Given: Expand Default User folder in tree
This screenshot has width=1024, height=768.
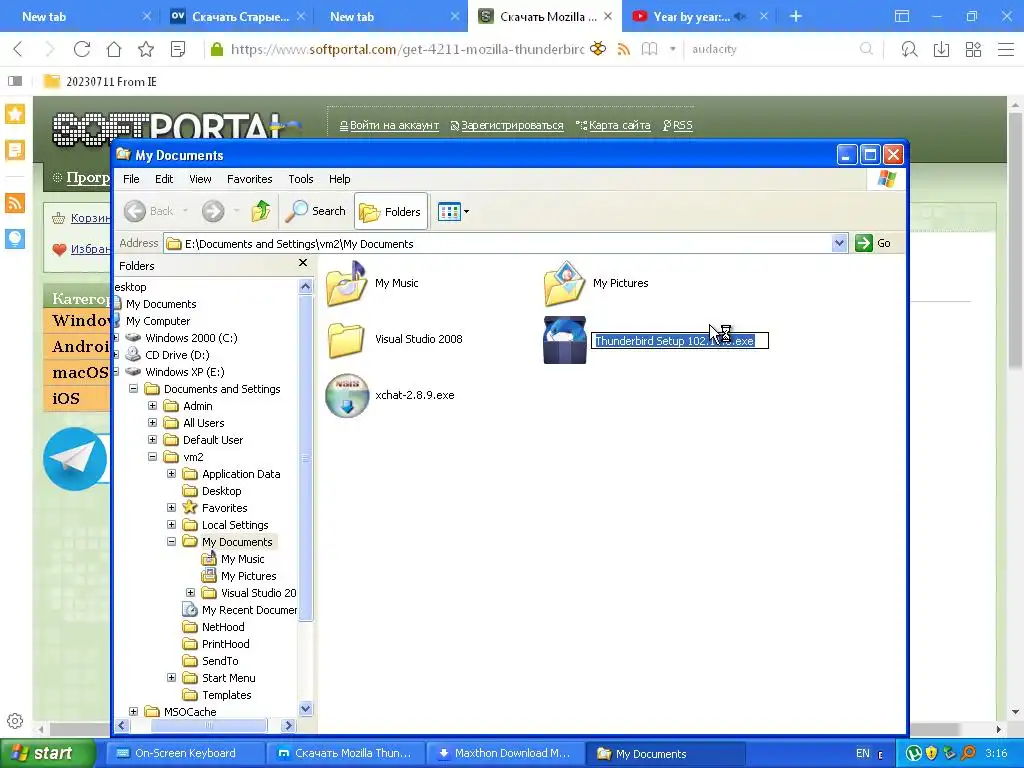Looking at the screenshot, I should coord(152,440).
